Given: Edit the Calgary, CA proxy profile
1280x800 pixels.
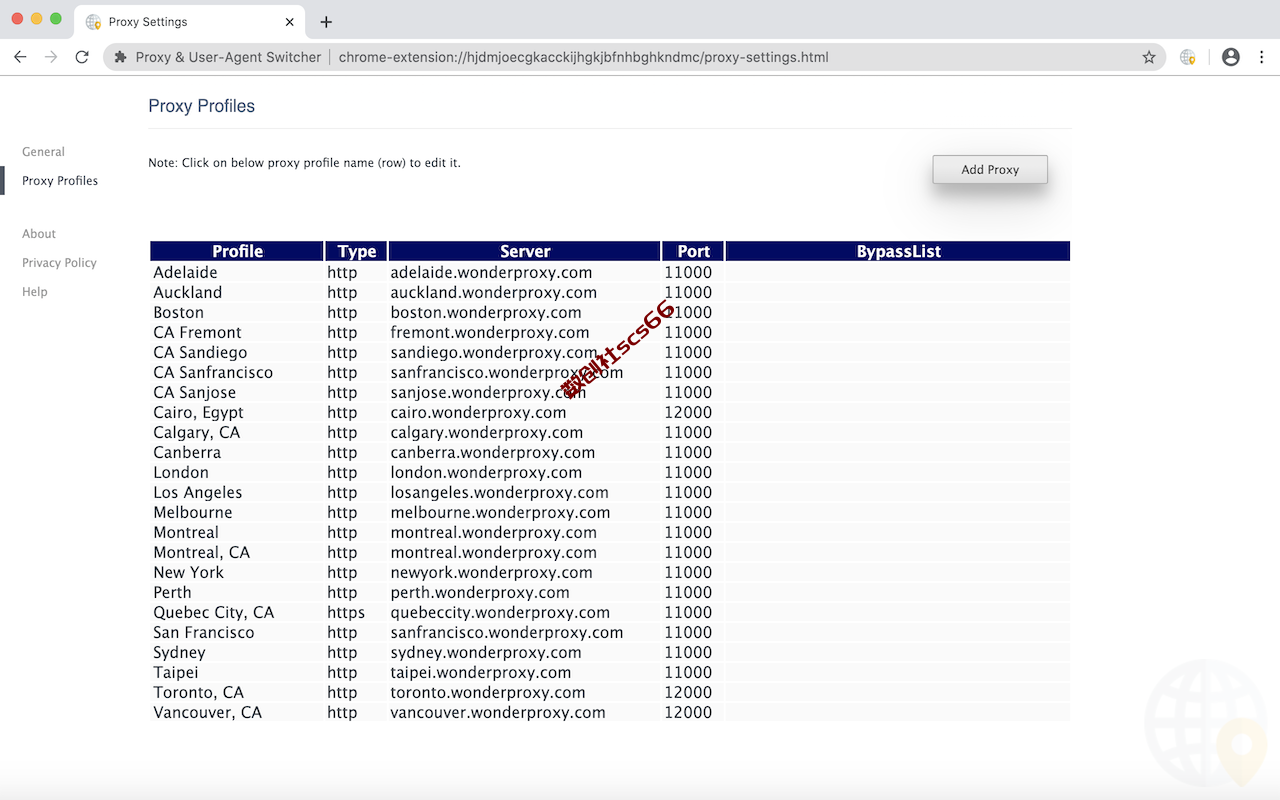Looking at the screenshot, I should (x=610, y=432).
